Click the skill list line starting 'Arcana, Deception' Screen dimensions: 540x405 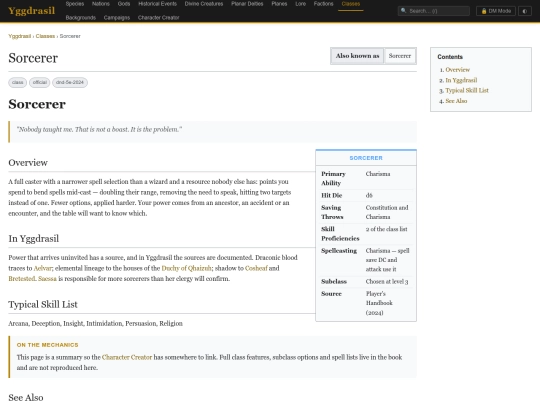point(95,324)
